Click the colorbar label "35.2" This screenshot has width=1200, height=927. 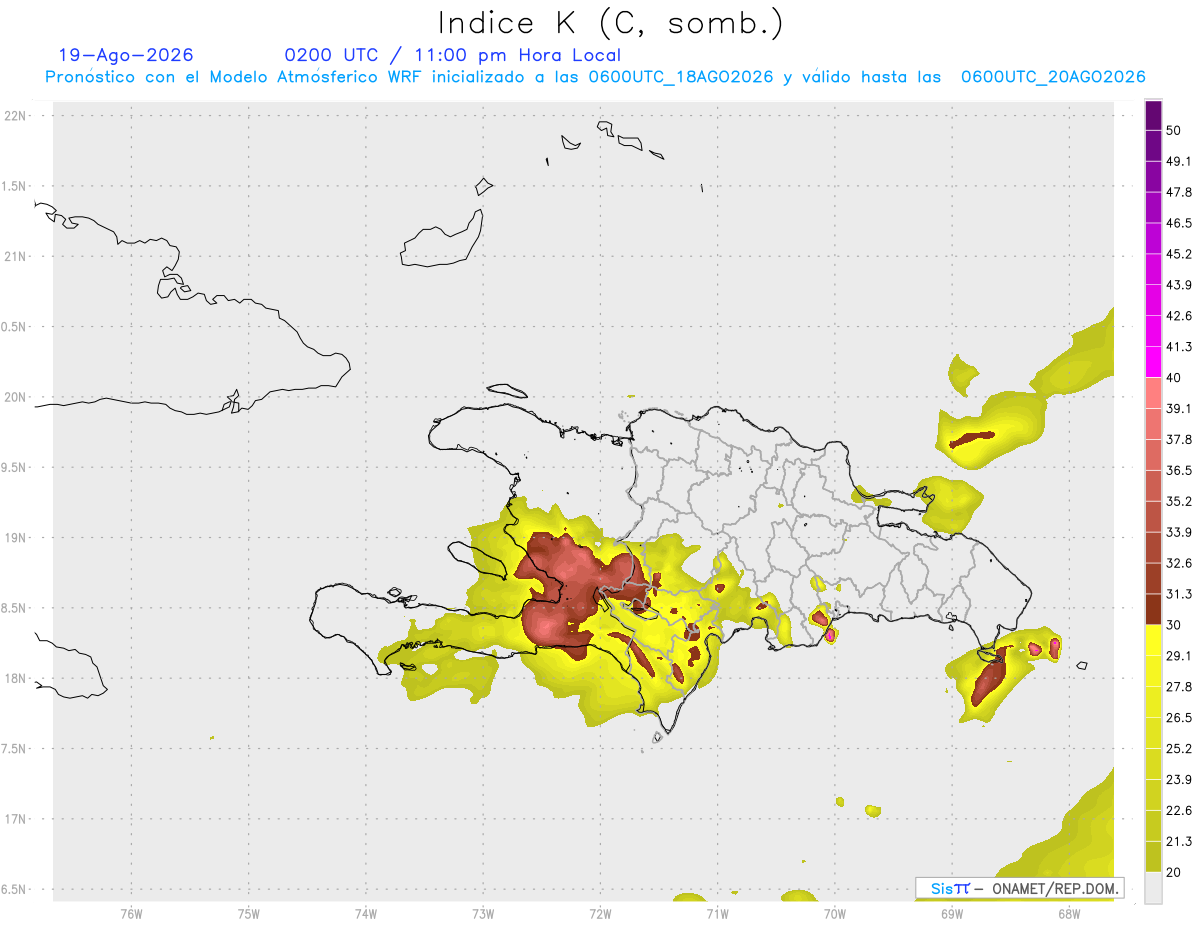coord(1179,501)
